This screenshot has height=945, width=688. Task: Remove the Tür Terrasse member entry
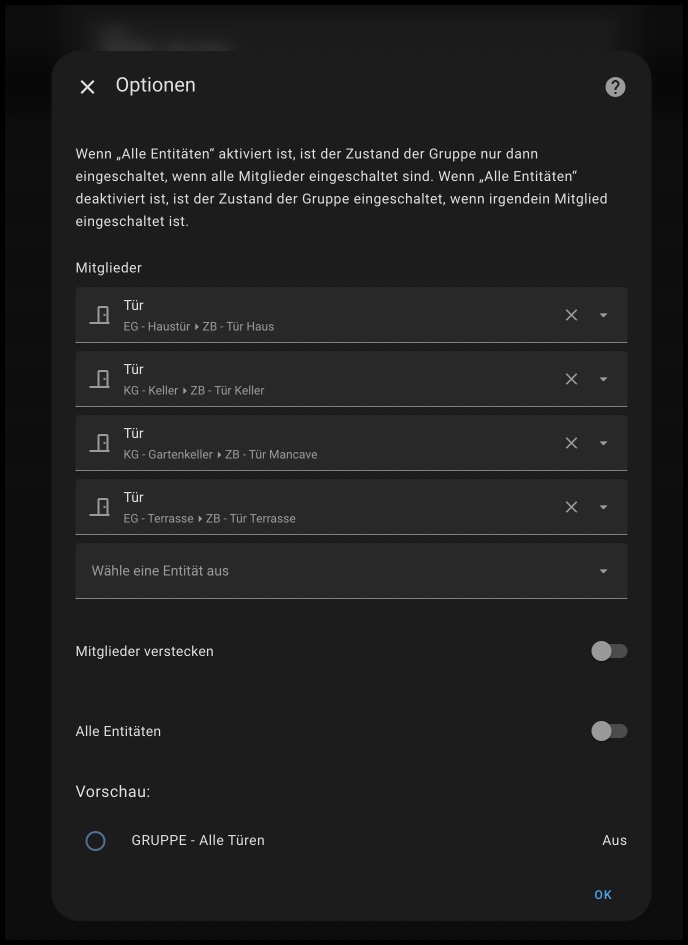pos(571,507)
